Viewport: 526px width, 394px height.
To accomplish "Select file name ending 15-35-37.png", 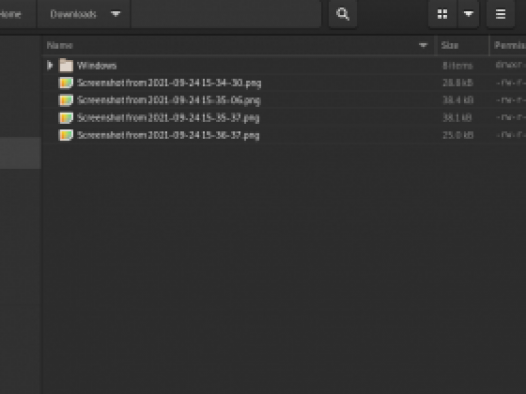I will [x=168, y=118].
